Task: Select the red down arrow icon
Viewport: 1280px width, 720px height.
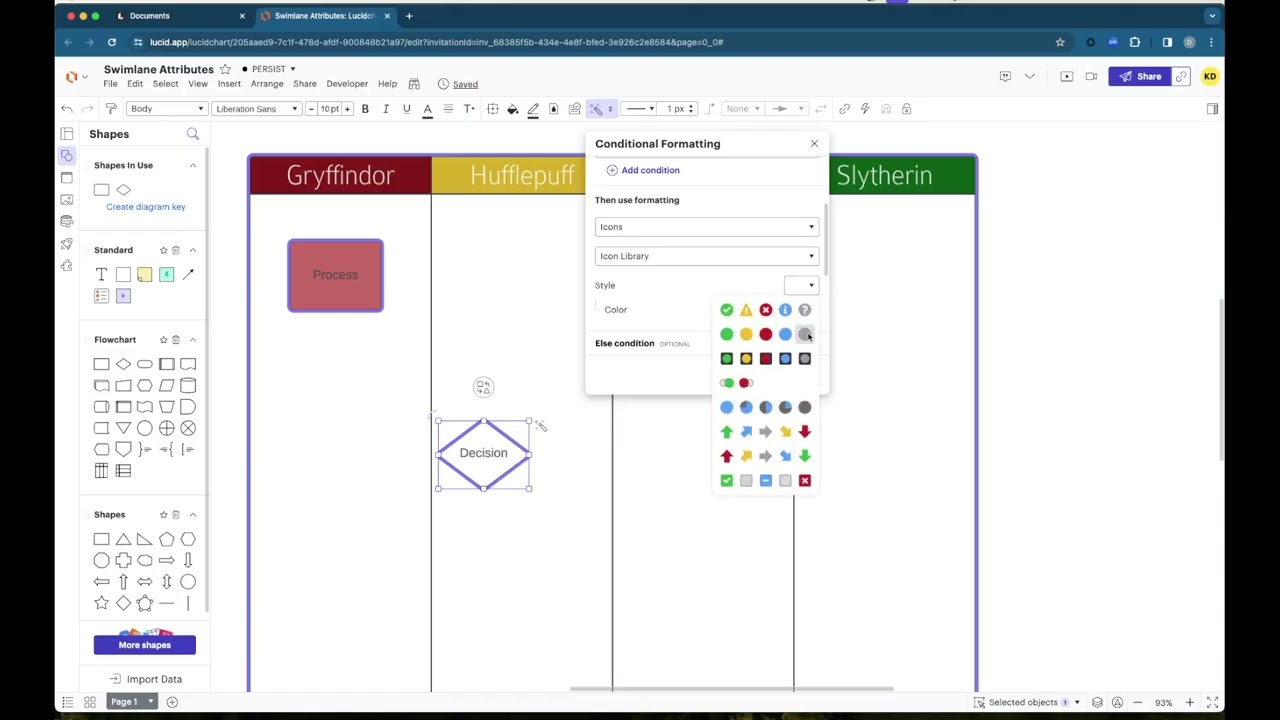Action: (x=805, y=432)
